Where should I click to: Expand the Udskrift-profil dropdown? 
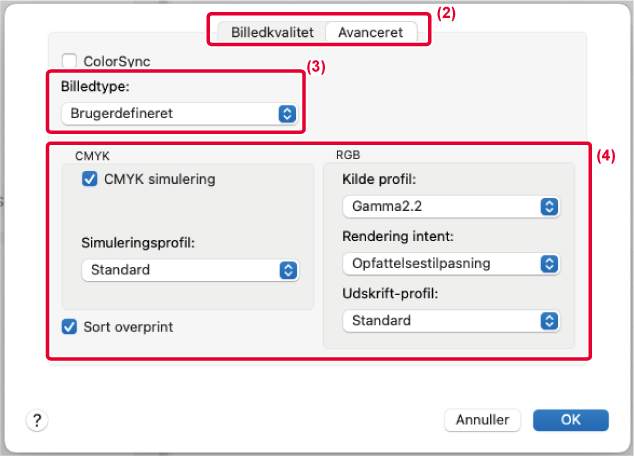pyautogui.click(x=450, y=321)
